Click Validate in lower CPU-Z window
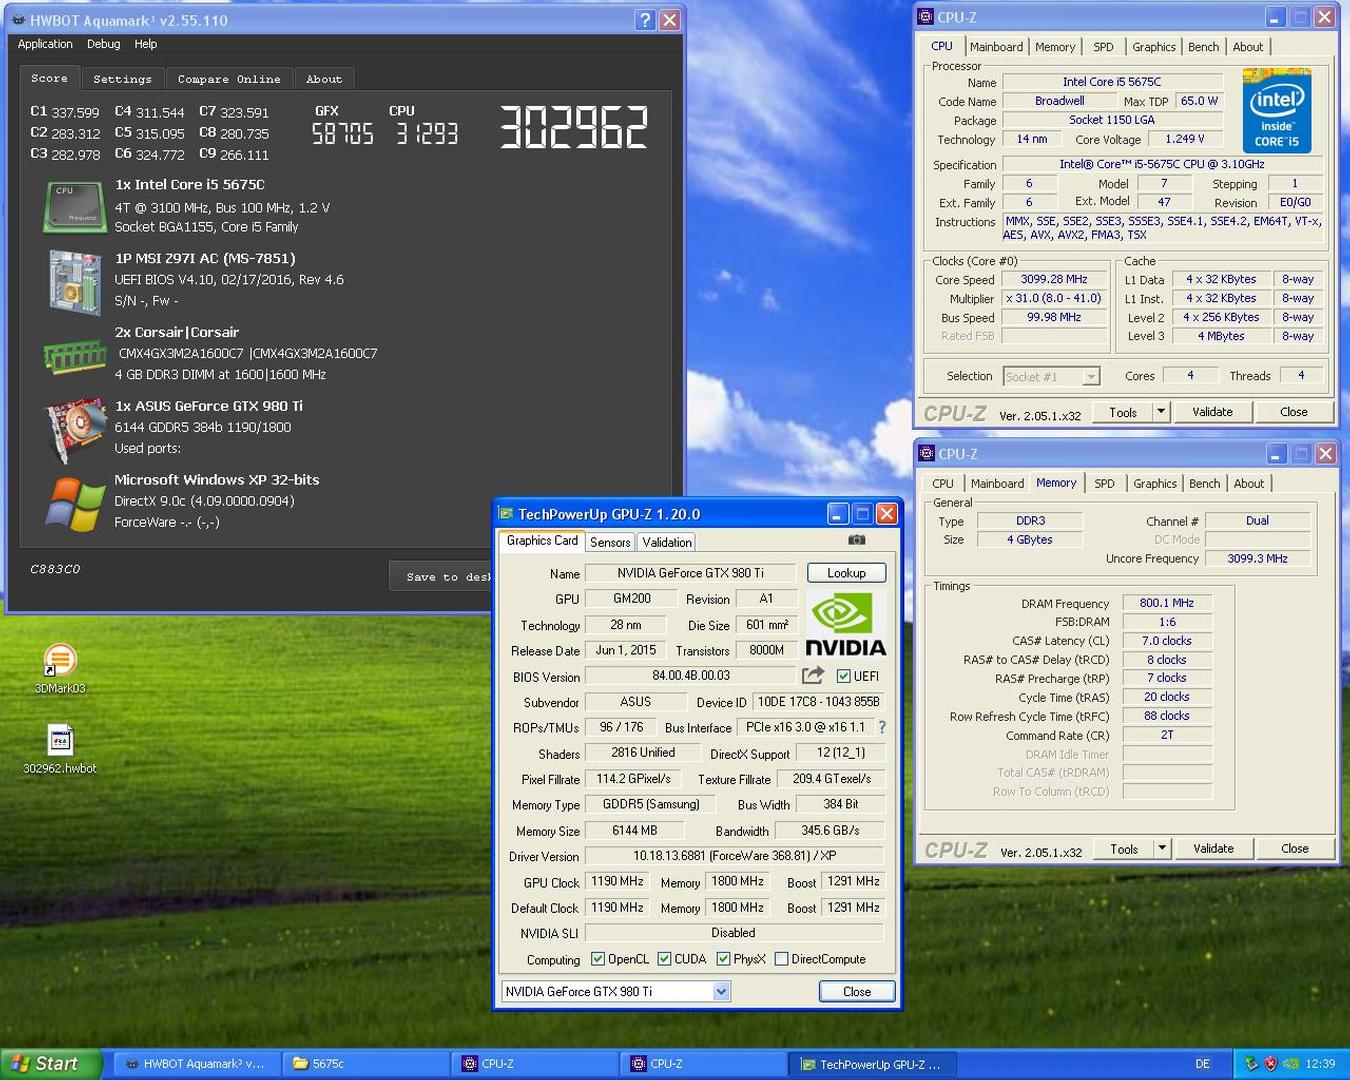Screen dimensions: 1350x1080 [x=1214, y=848]
